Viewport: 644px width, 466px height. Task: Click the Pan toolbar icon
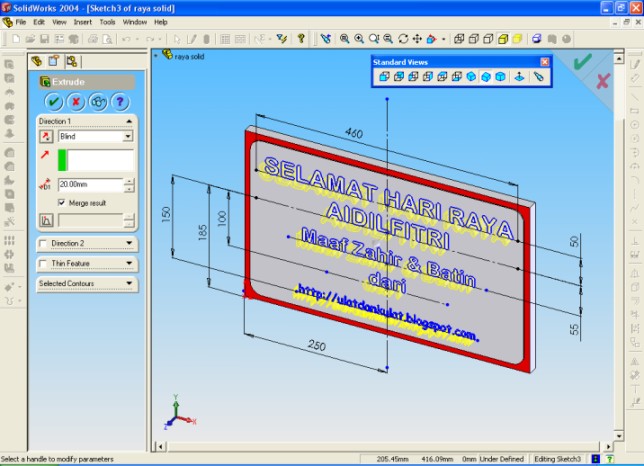click(x=417, y=39)
